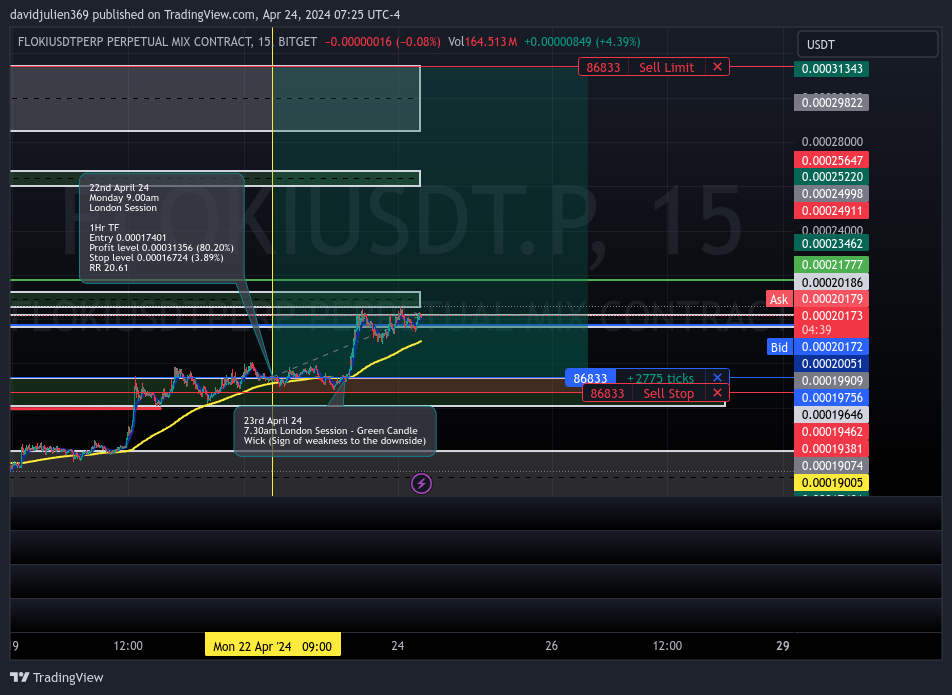
Task: Click the 12:00 label between 26 and 29
Action: 667,646
